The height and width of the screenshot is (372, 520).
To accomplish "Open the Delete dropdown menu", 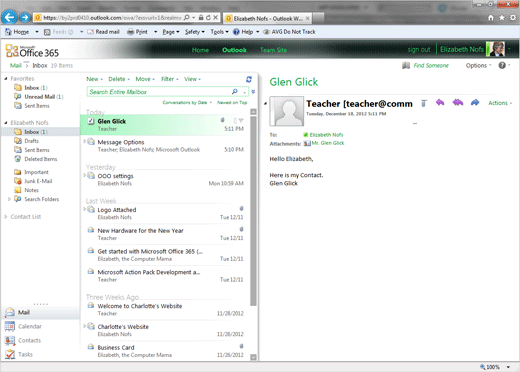I will (x=119, y=79).
